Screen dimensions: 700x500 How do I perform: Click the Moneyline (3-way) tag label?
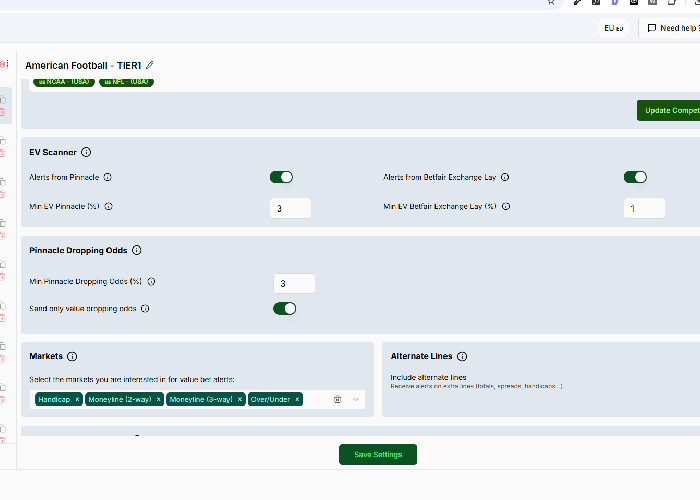coord(201,399)
